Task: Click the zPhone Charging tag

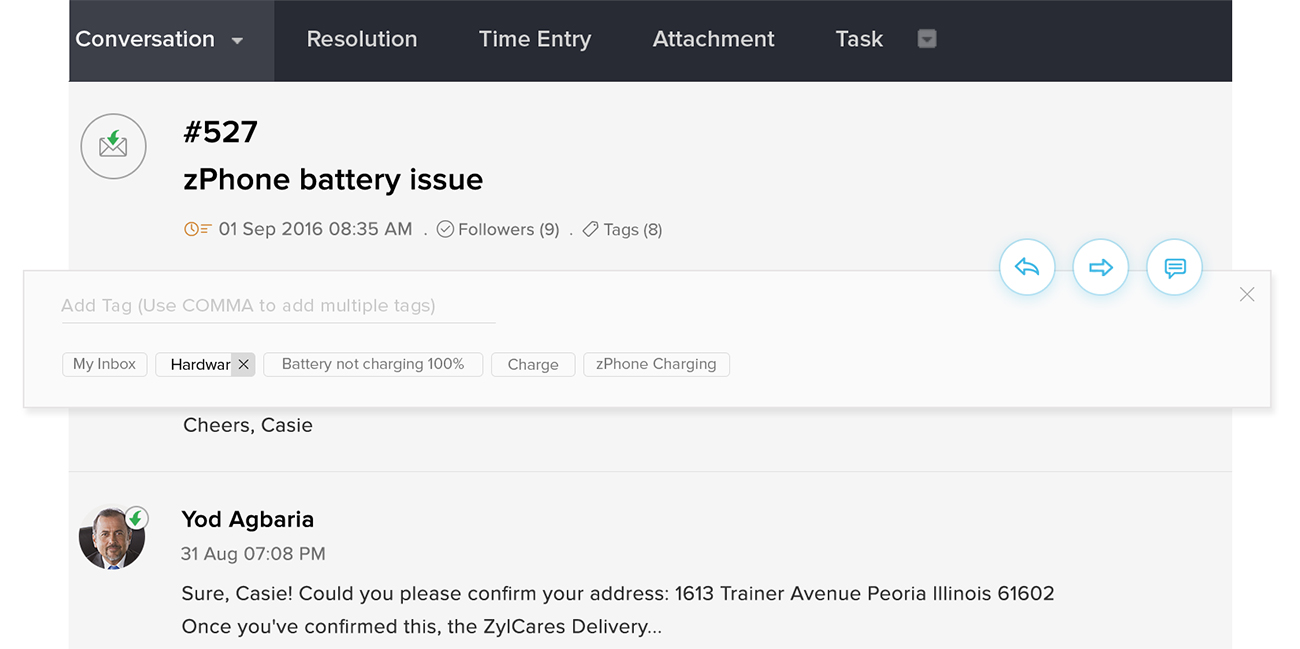Action: (656, 364)
